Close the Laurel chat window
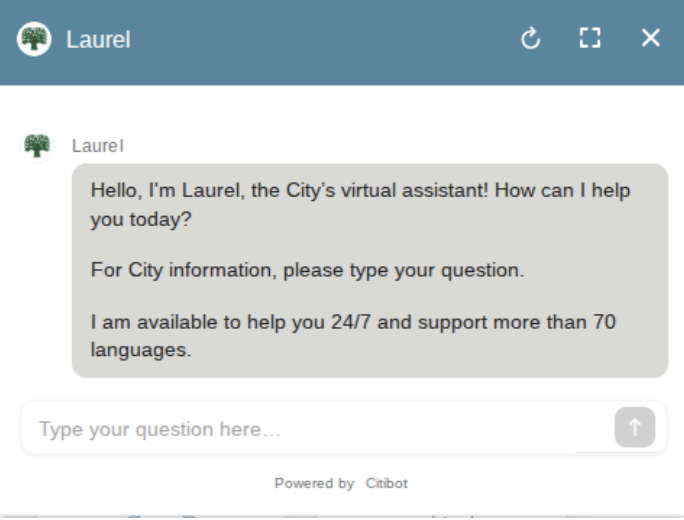Viewport: 684px width, 520px height. pos(650,38)
